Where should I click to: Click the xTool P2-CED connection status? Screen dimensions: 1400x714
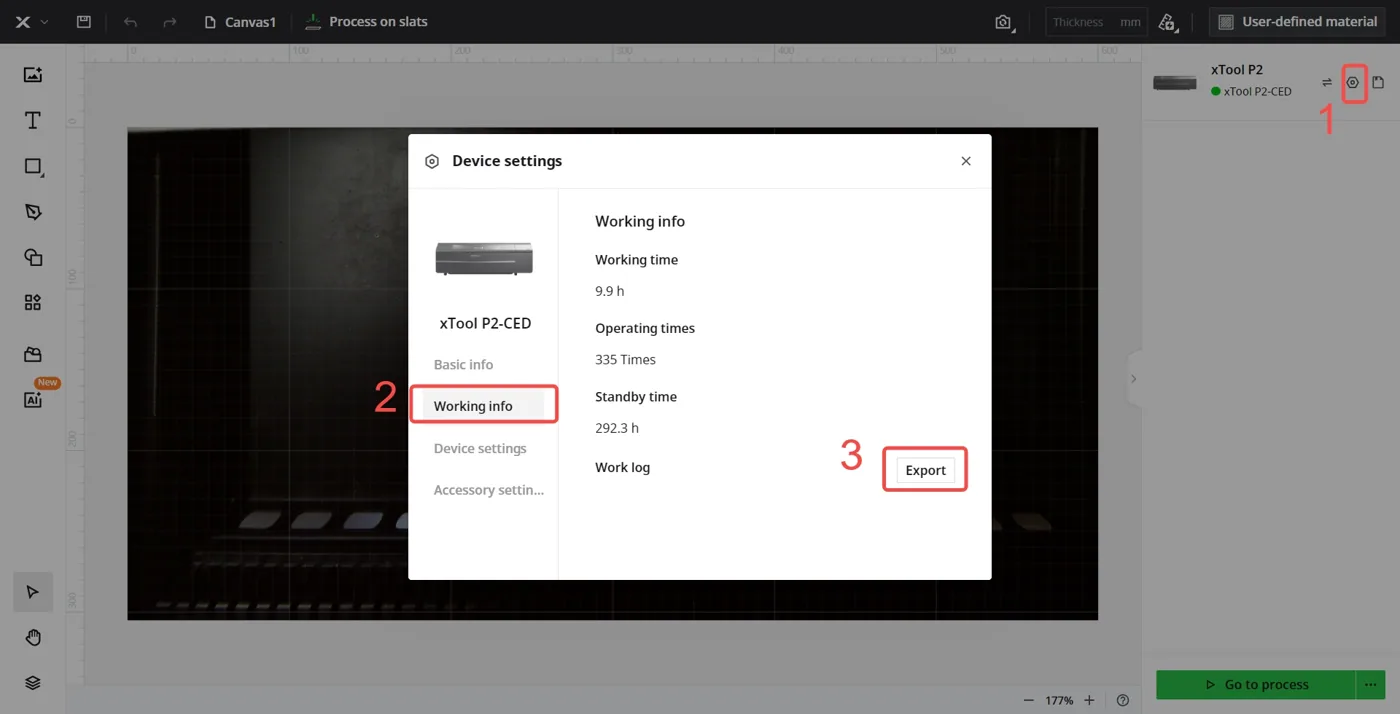pos(1251,91)
